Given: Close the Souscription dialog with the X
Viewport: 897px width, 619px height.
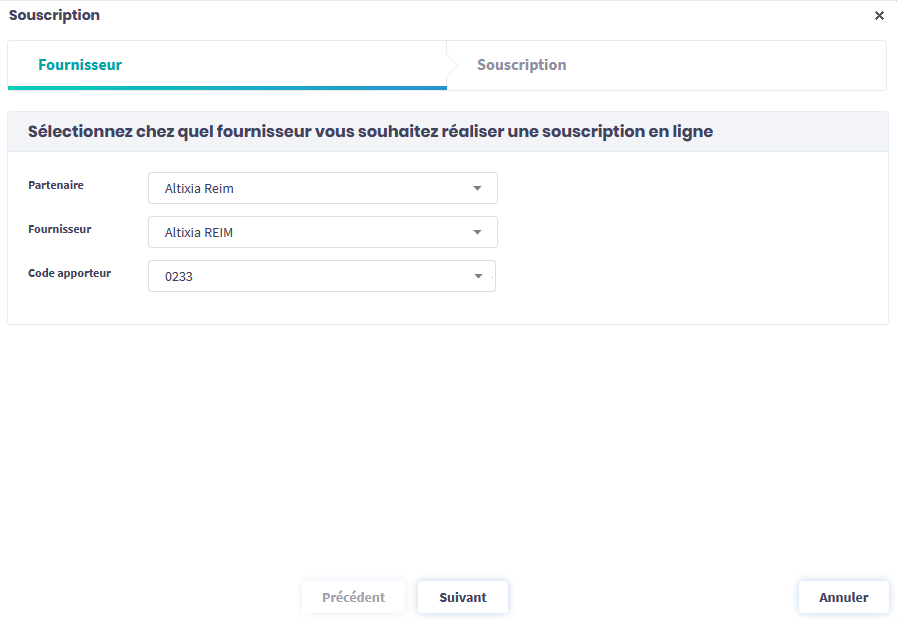Looking at the screenshot, I should [879, 16].
